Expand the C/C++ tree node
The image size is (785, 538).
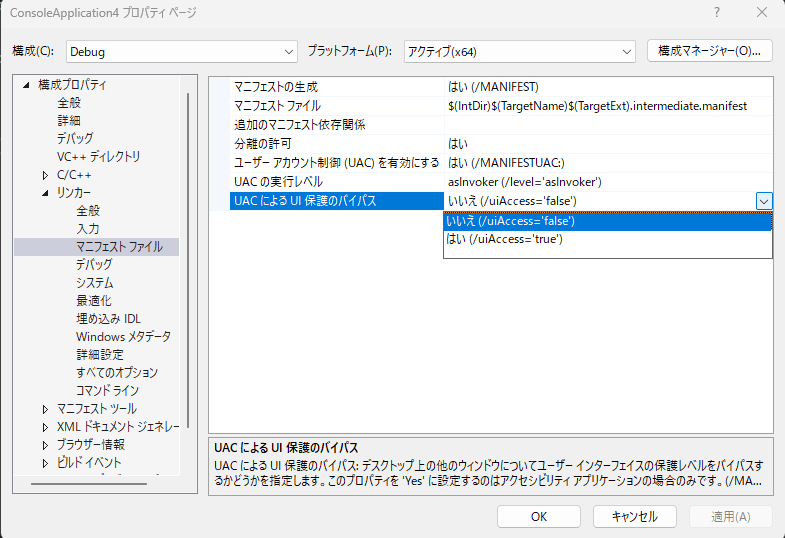tap(46, 175)
